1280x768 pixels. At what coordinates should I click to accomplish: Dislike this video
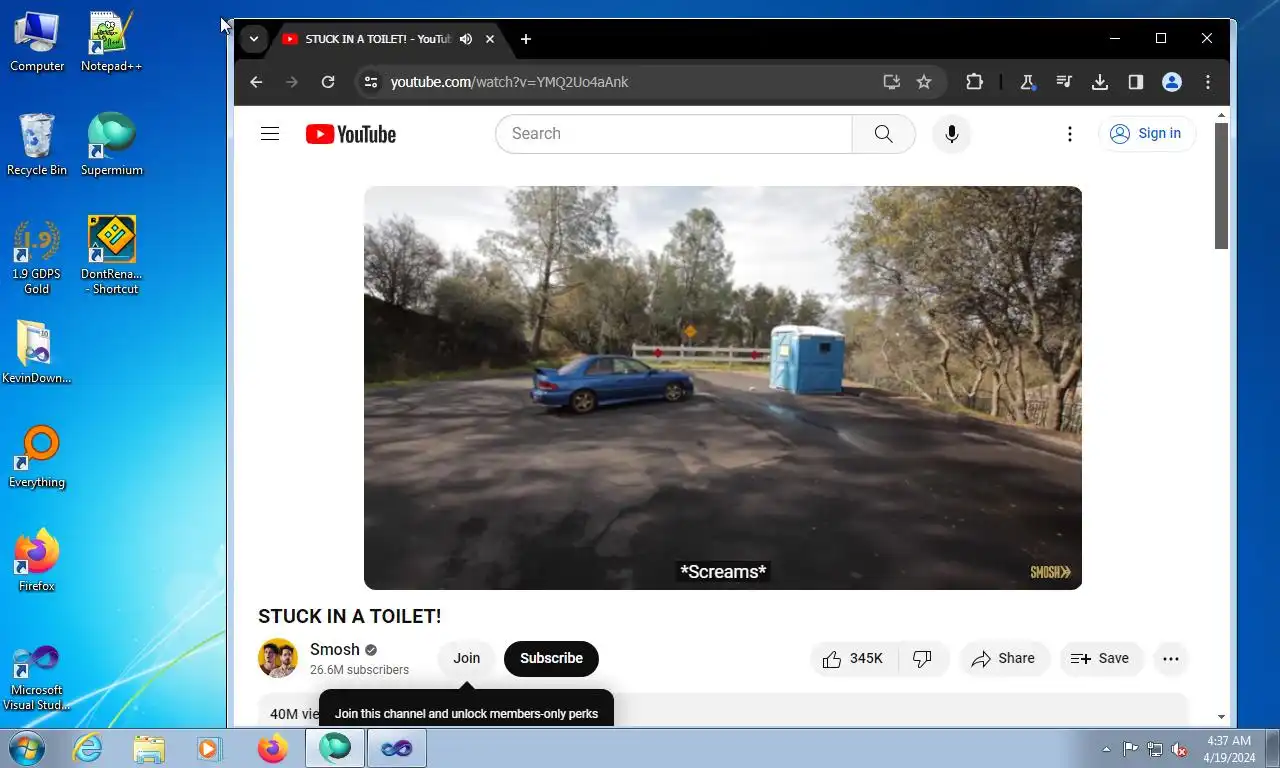[923, 658]
